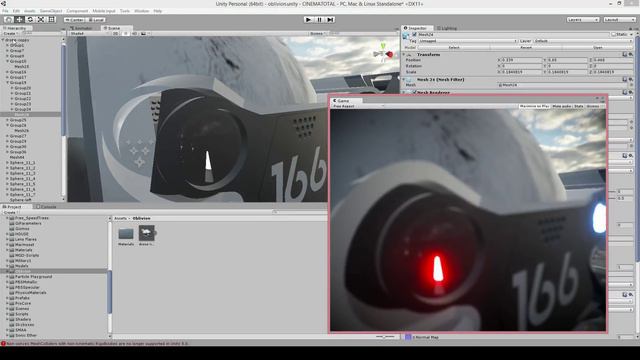Open the File menu

coord(5,11)
